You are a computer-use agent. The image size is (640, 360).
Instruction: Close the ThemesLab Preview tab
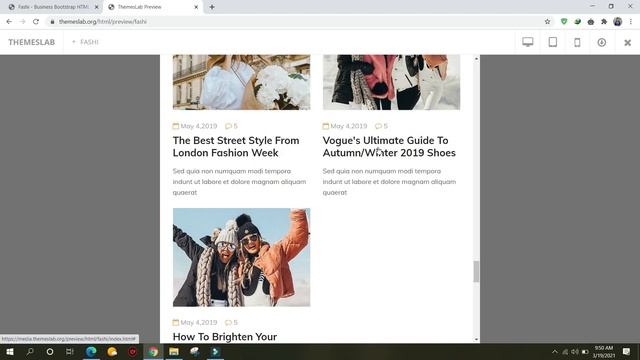coord(196,7)
